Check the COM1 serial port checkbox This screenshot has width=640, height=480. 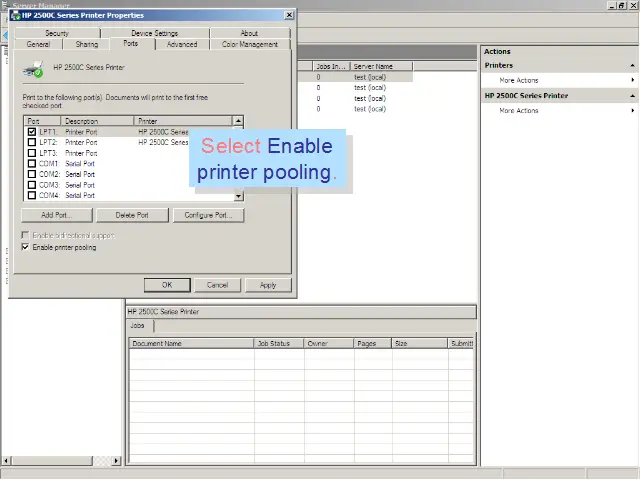click(x=32, y=163)
